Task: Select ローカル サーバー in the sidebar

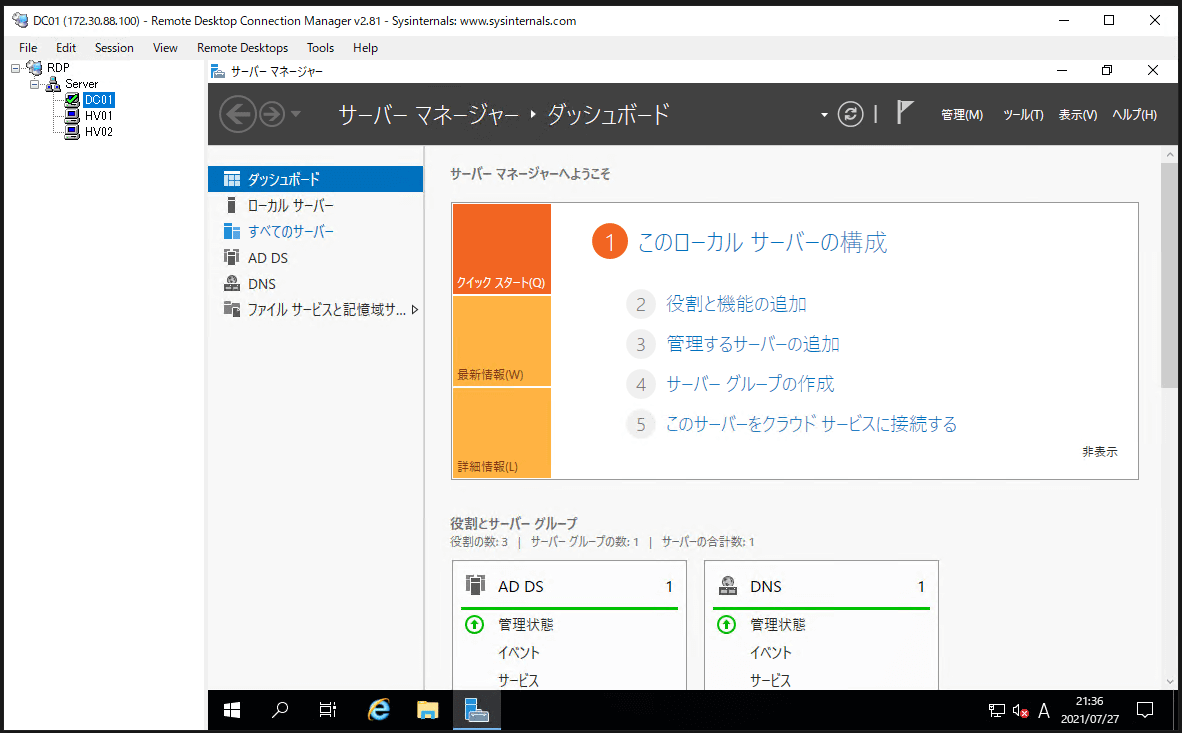Action: tap(315, 205)
